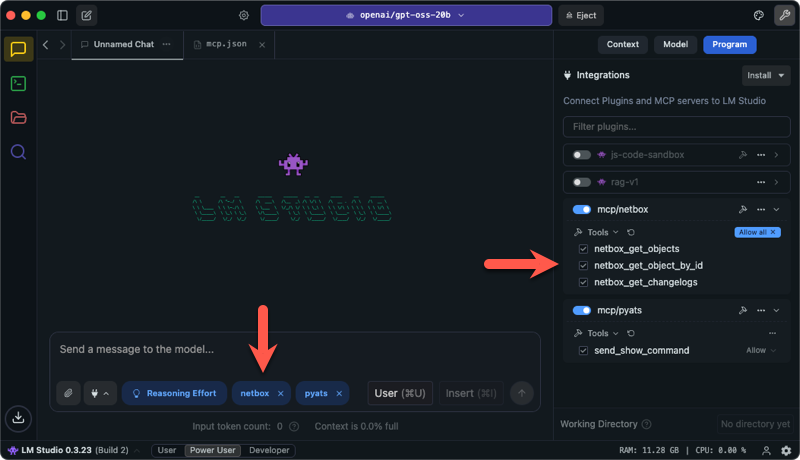Go forward with the right arrow
Screen dimensions: 800x460
pyautogui.click(x=62, y=44)
